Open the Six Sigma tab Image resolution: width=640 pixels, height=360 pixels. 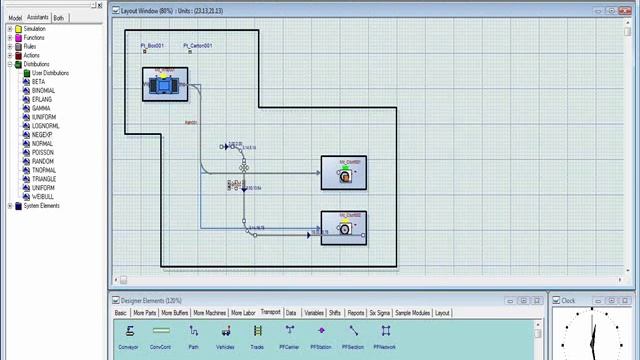tap(380, 313)
